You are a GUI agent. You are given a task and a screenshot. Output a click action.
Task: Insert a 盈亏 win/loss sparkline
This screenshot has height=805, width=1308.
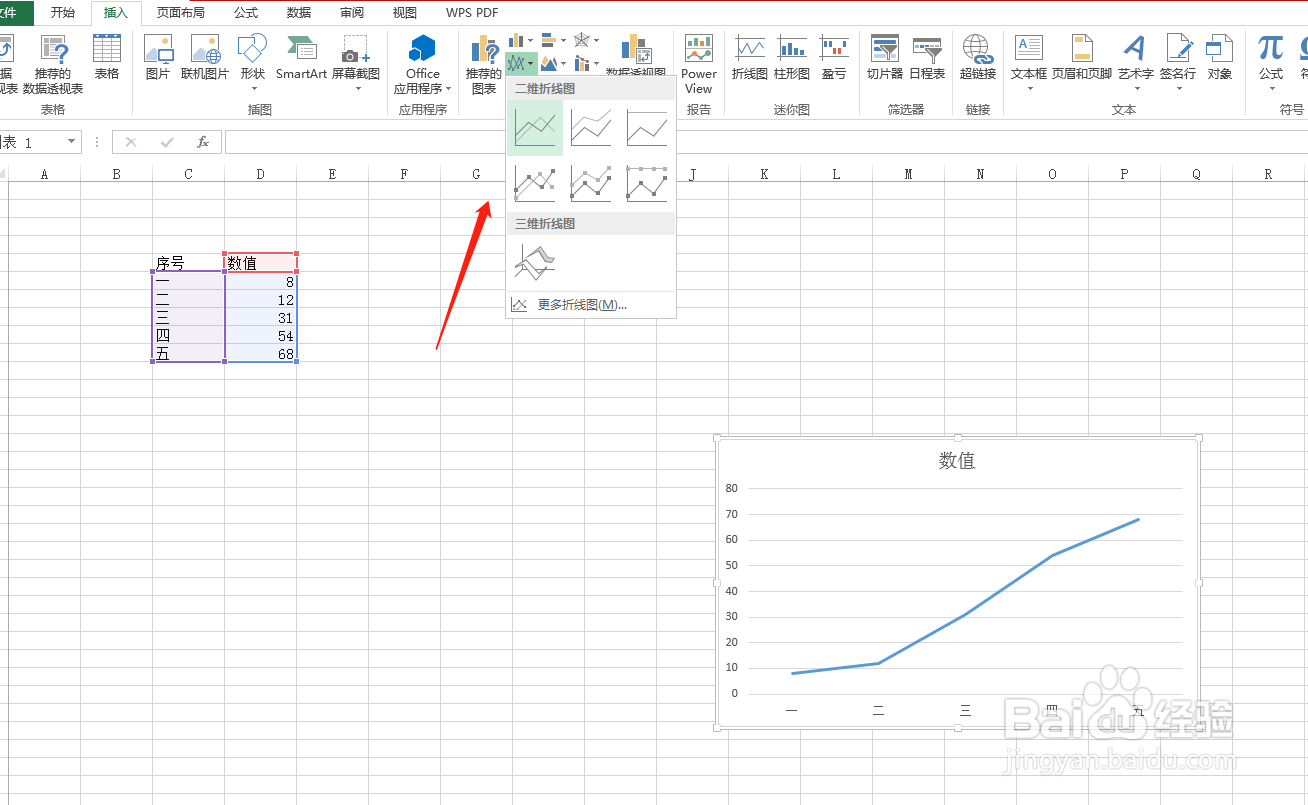[834, 57]
